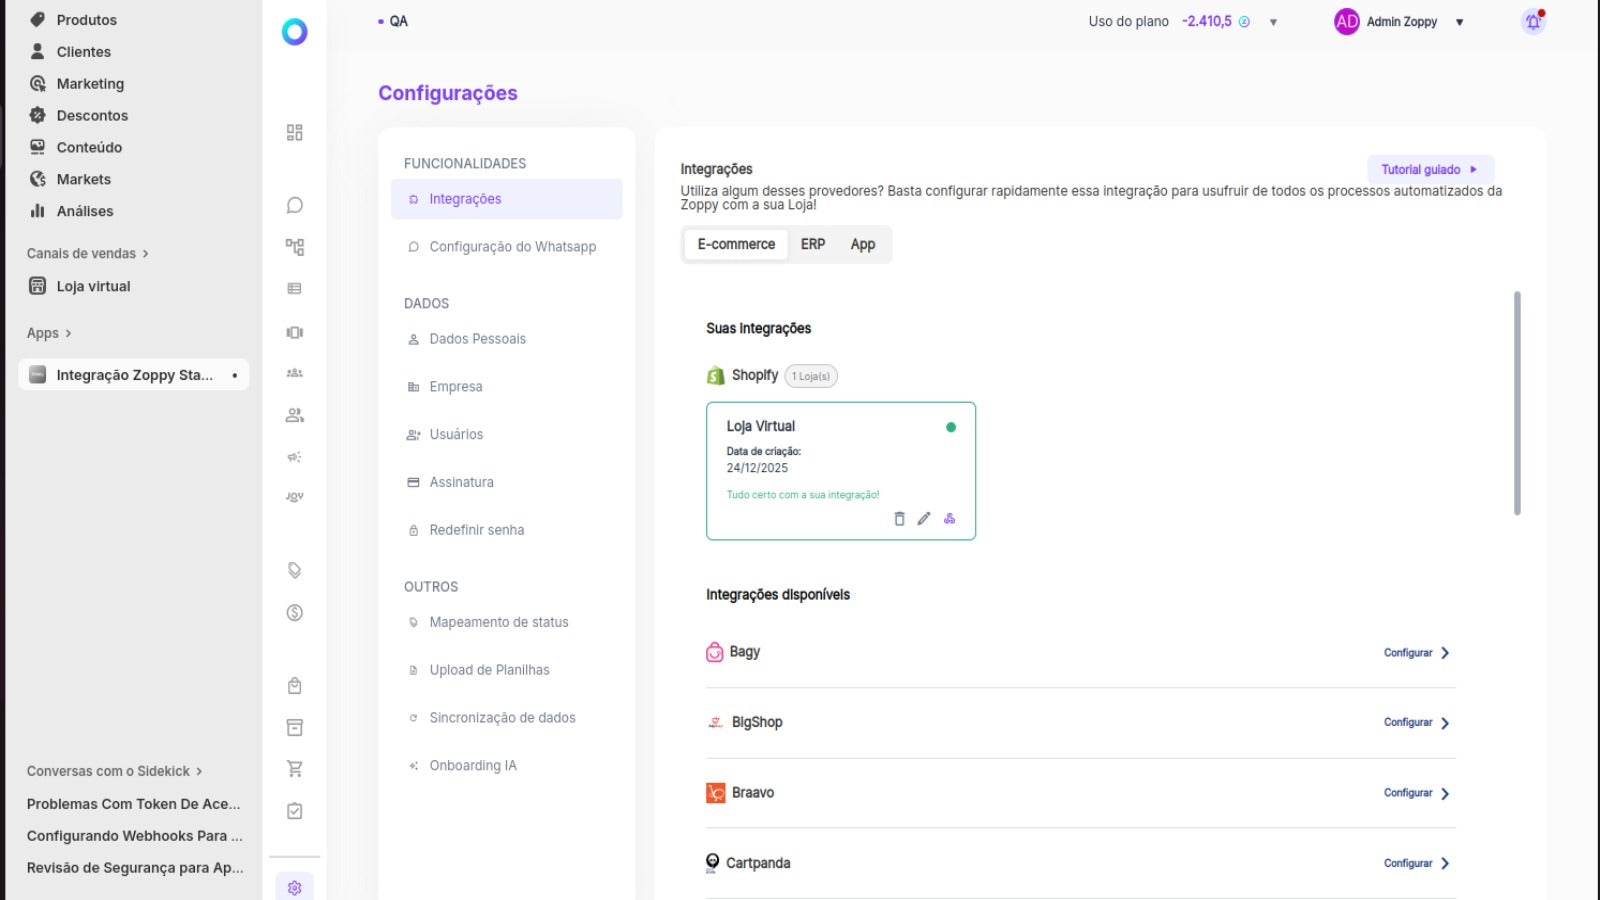Image resolution: width=1600 pixels, height=900 pixels.
Task: Click Configurar for the Bagy integration
Action: pos(1416,653)
